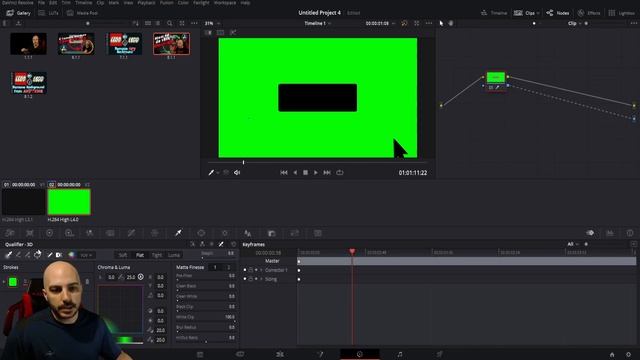Open the Timeline 1 name dropdown
Image resolution: width=640 pixels, height=360 pixels.
click(x=318, y=23)
